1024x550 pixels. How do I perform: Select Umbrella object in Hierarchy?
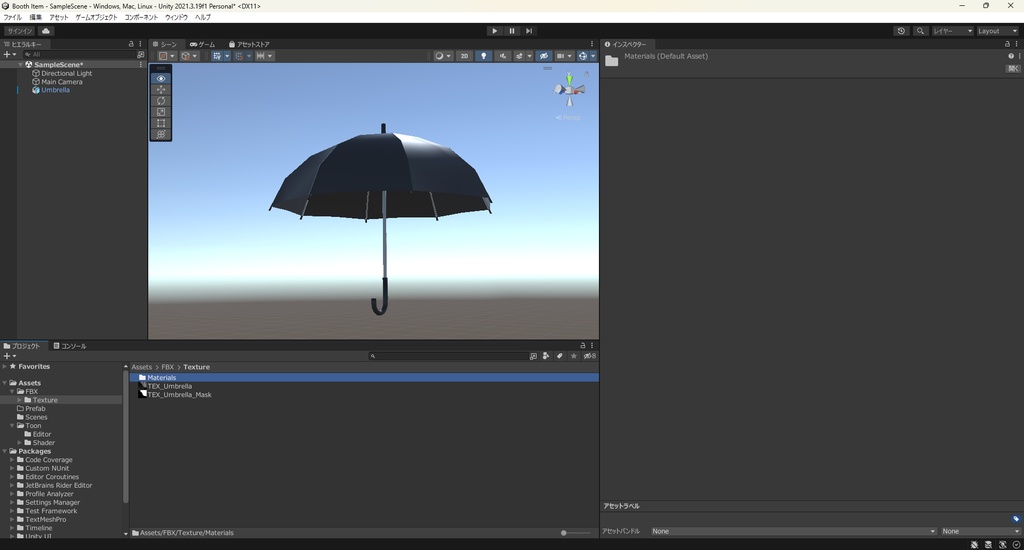click(56, 90)
